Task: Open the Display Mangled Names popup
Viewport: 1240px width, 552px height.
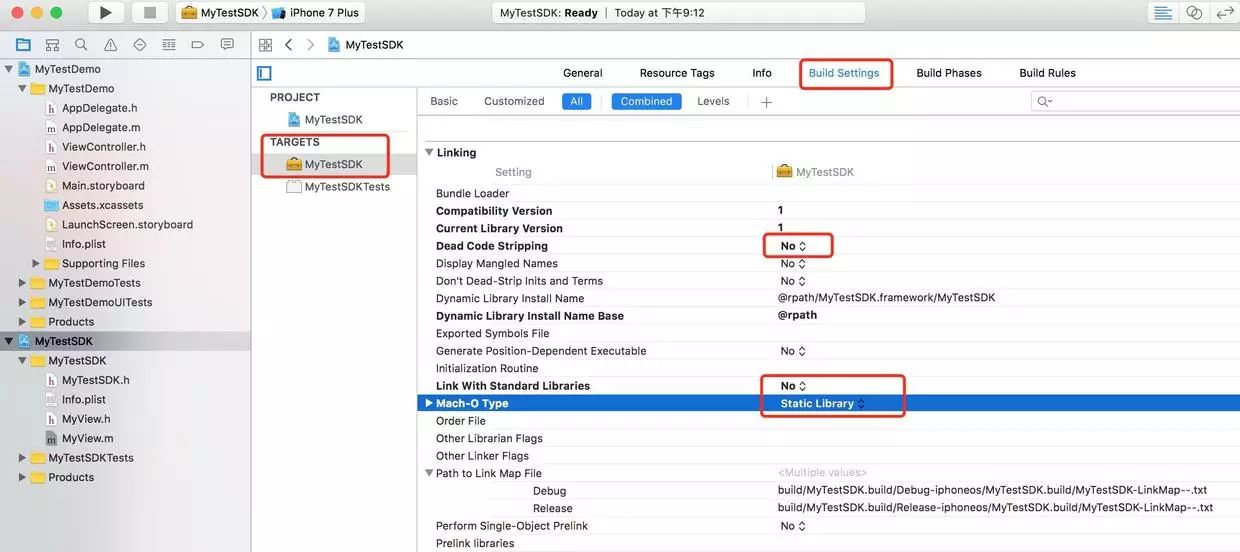Action: point(793,264)
